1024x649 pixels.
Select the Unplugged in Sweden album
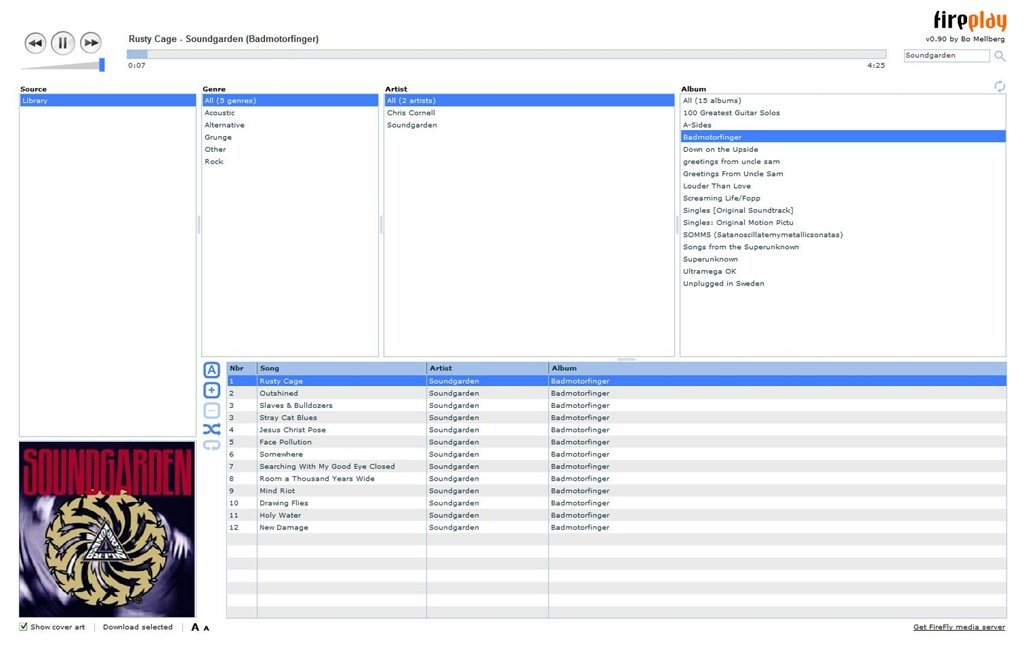[x=843, y=284]
